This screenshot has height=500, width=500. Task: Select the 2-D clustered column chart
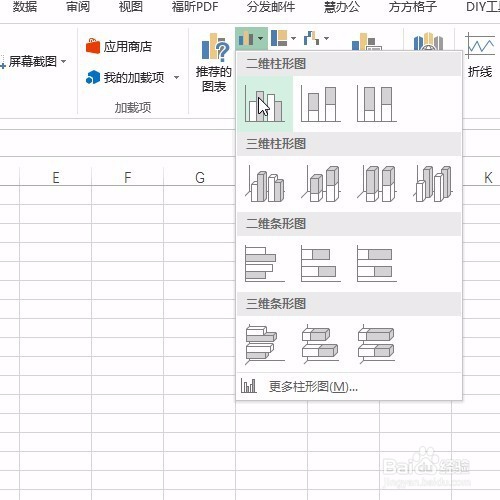coord(265,104)
